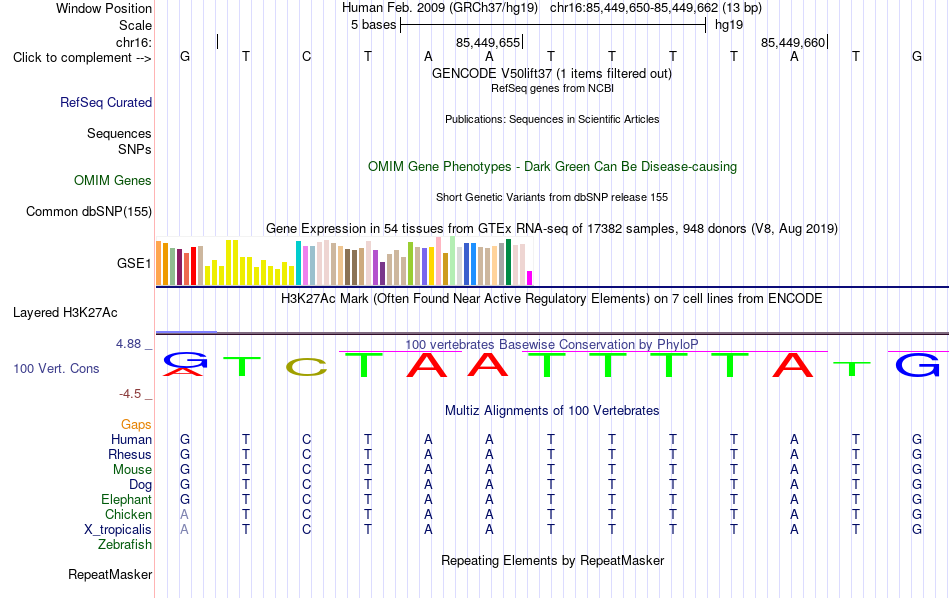Click the Zebrafish species row label

[x=125, y=545]
